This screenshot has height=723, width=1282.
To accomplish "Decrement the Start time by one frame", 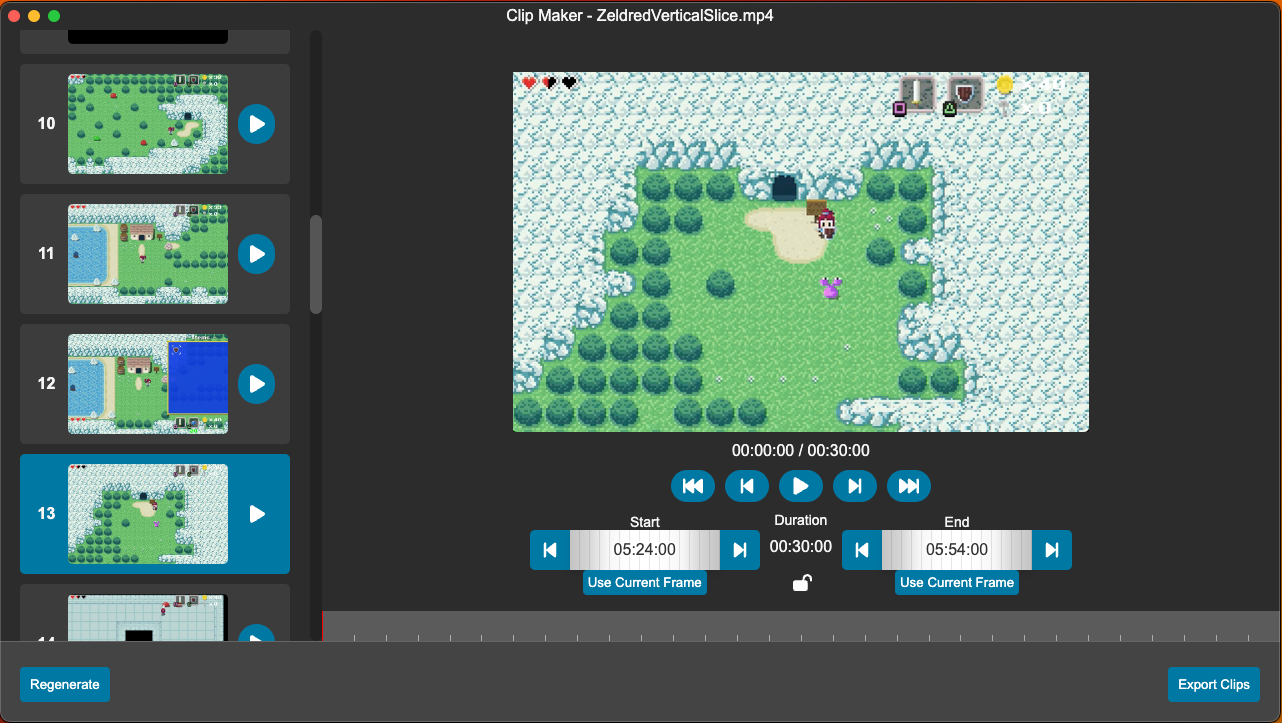I will click(549, 549).
